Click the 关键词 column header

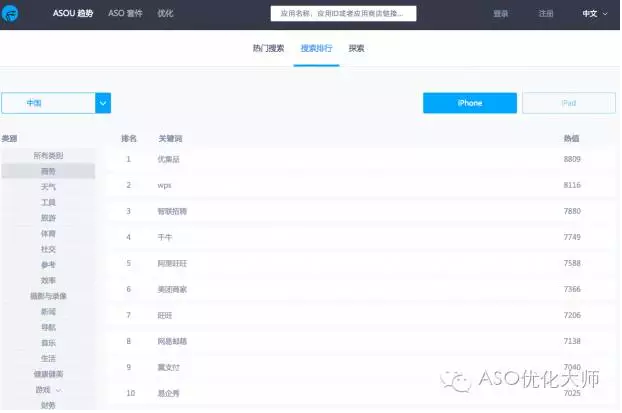click(x=170, y=138)
